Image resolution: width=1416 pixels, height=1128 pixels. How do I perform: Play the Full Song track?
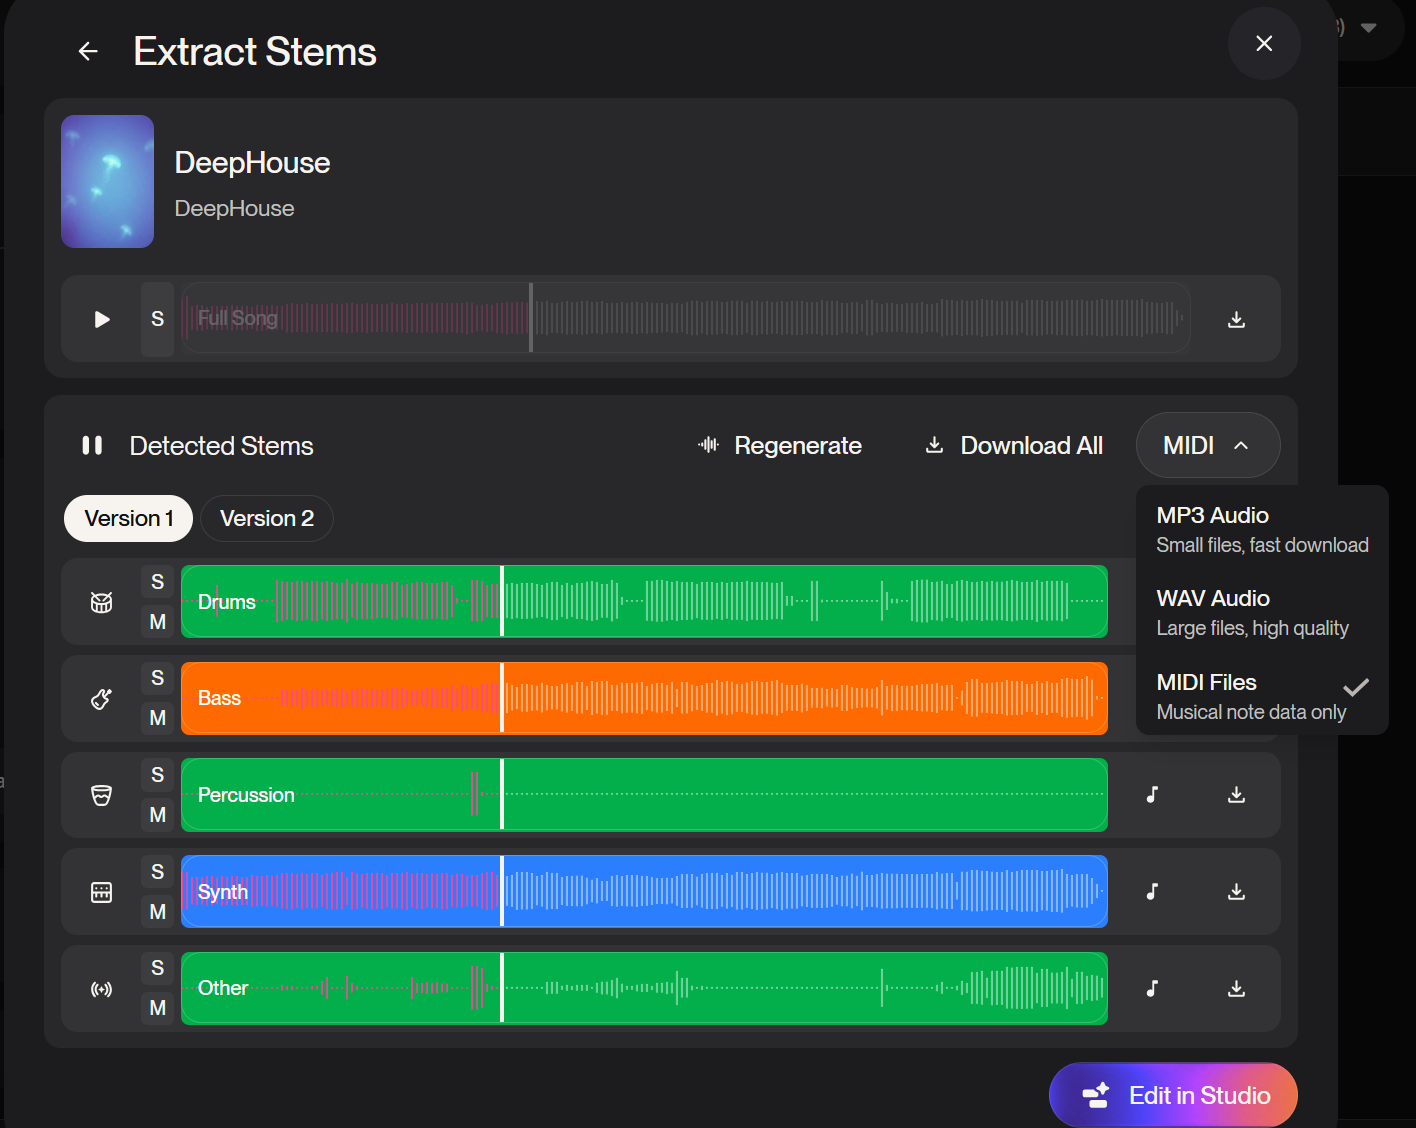[102, 319]
